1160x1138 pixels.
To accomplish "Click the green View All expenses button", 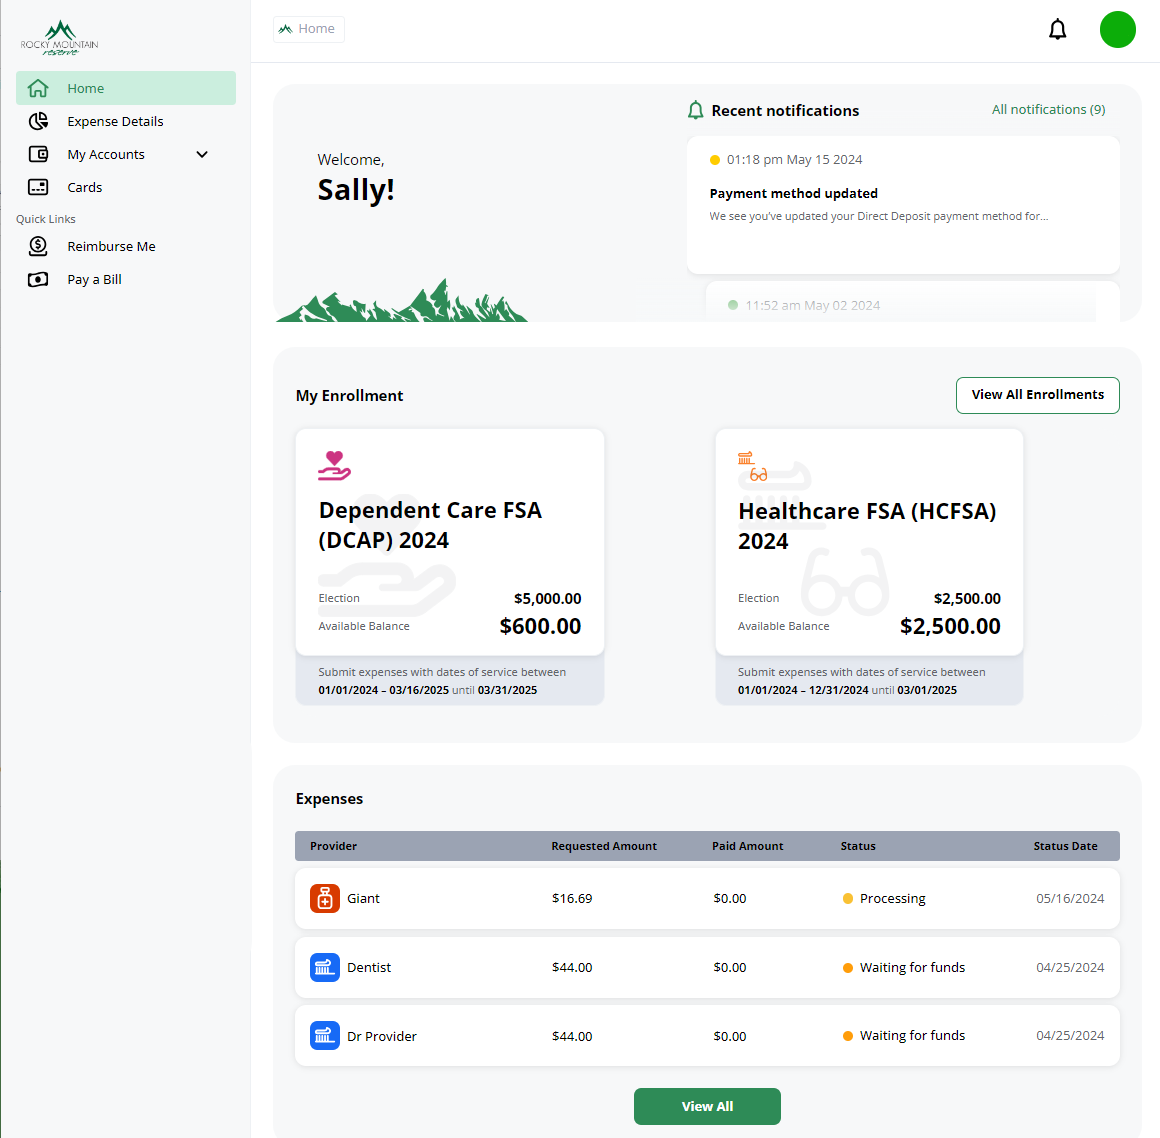I will point(707,1106).
